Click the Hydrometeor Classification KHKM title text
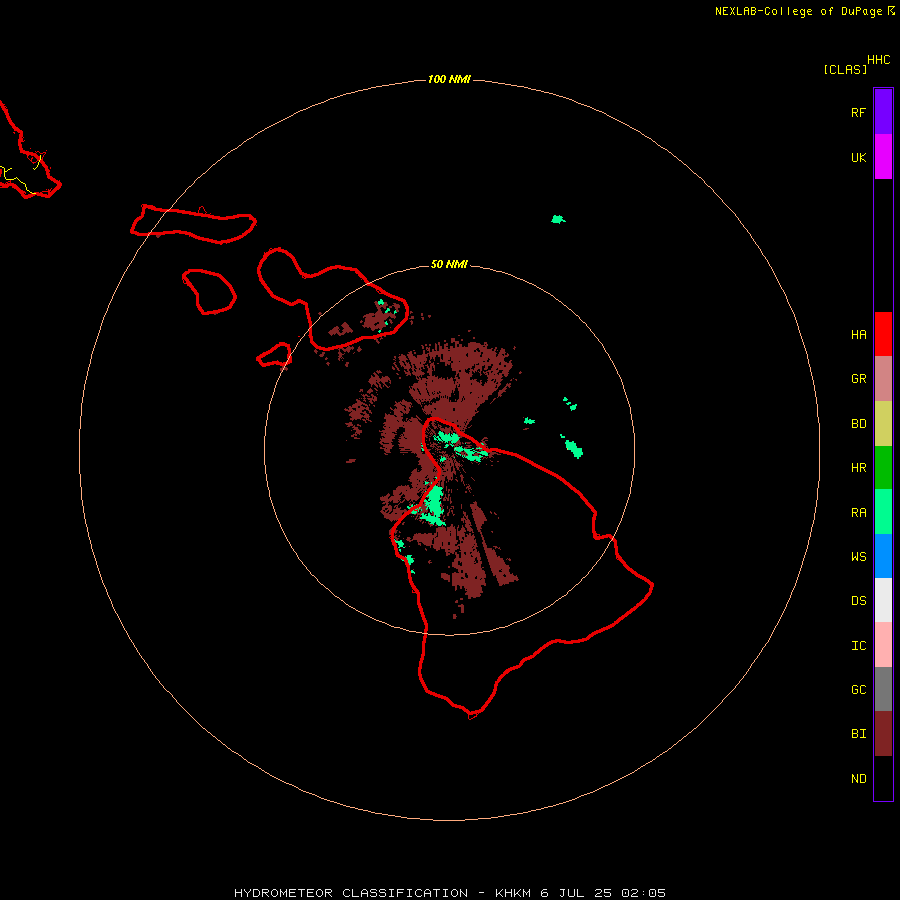This screenshot has width=900, height=900. 449,893
